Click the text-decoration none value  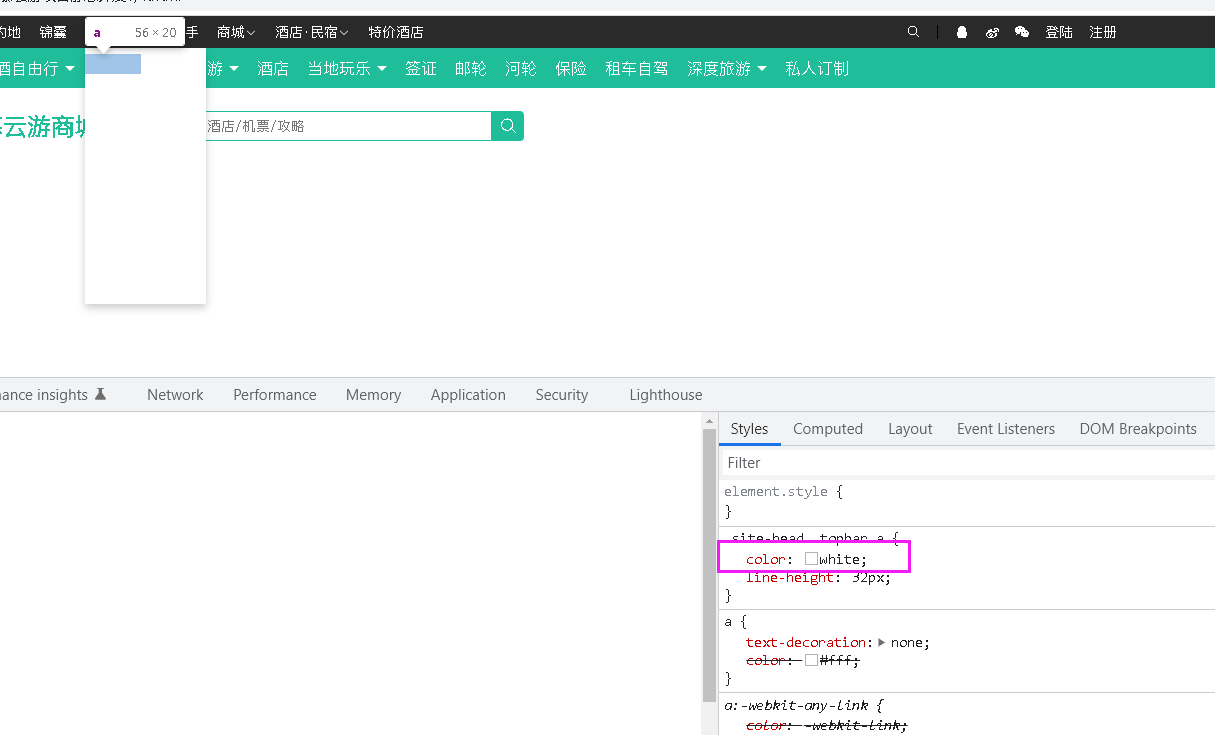pos(908,642)
